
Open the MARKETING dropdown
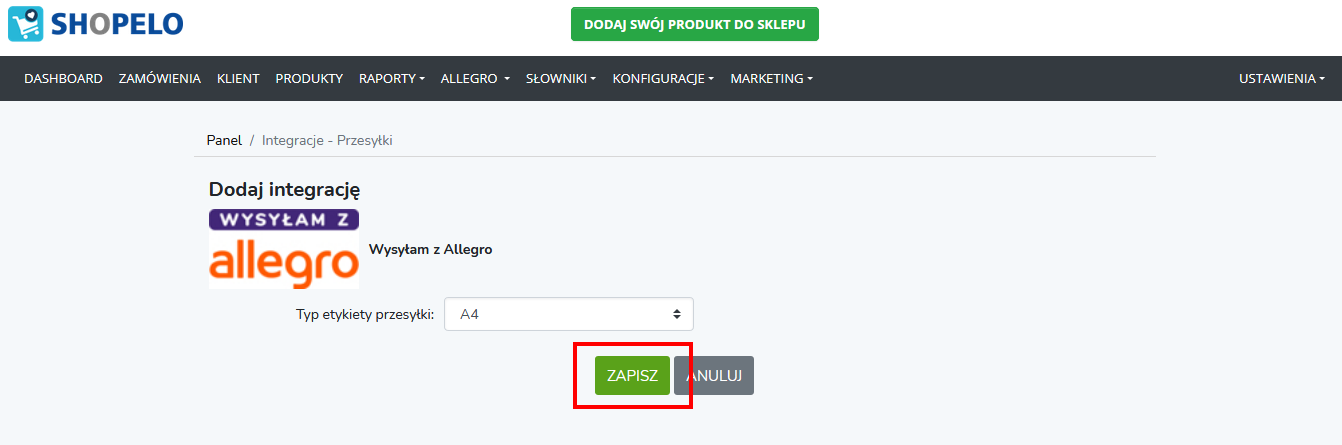tap(771, 78)
